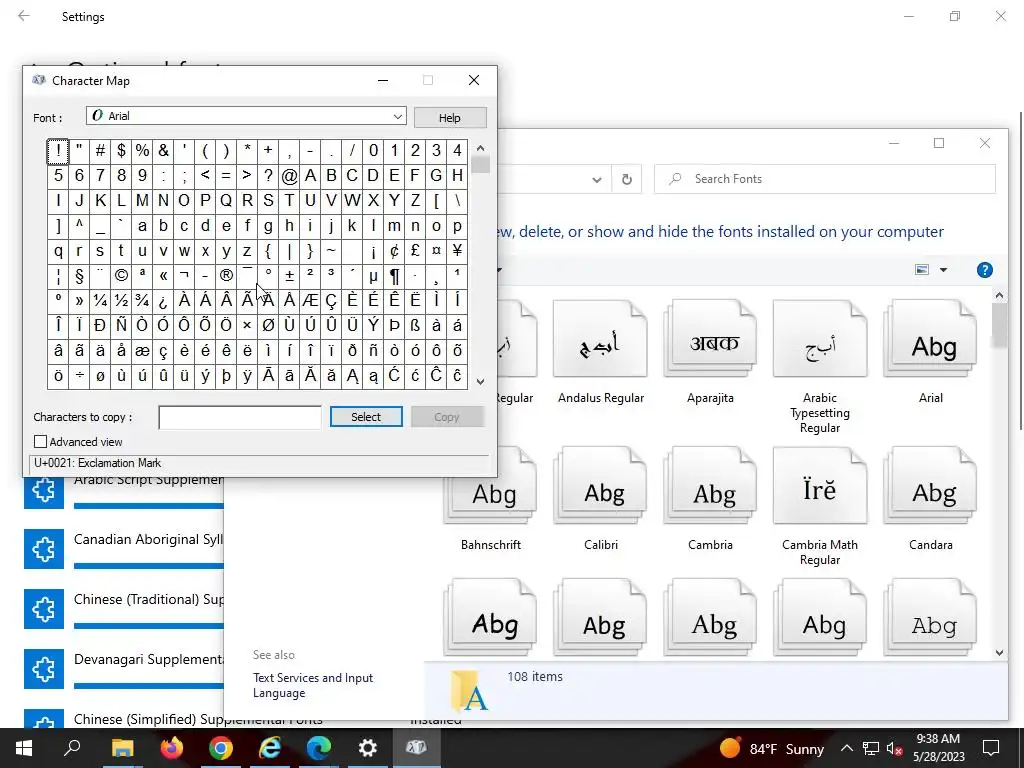The width and height of the screenshot is (1024, 768).
Task: Open Settings gear in taskbar
Action: pos(368,748)
